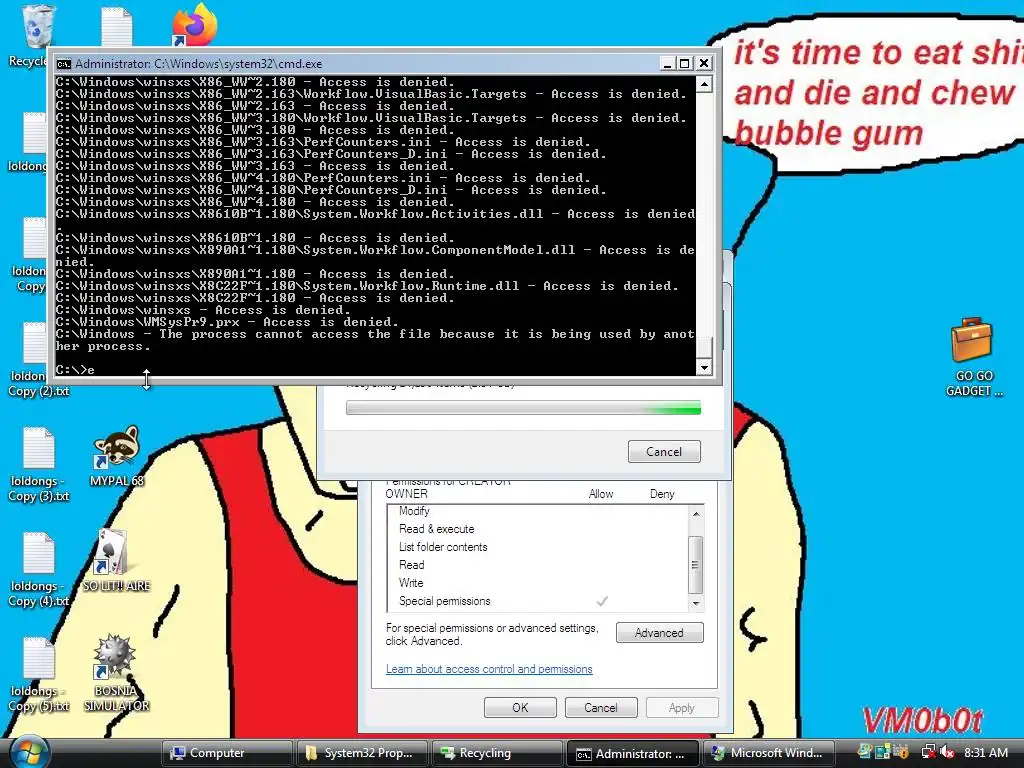Select the loldongs - Copy (3).txt file
1024x768 pixels.
[x=38, y=464]
